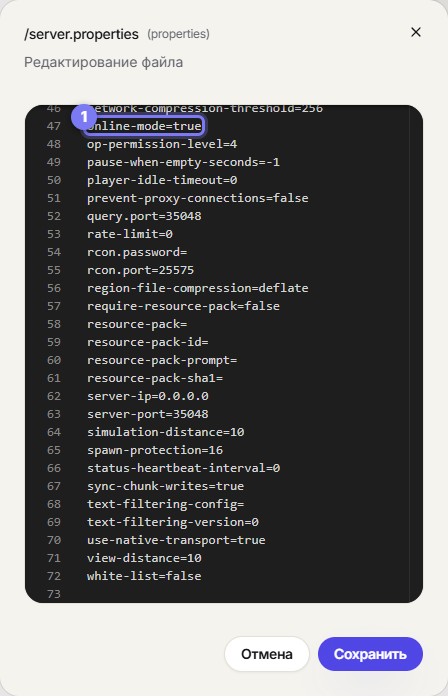Click the server-port=35048 line
The image size is (448, 696).
(147, 414)
